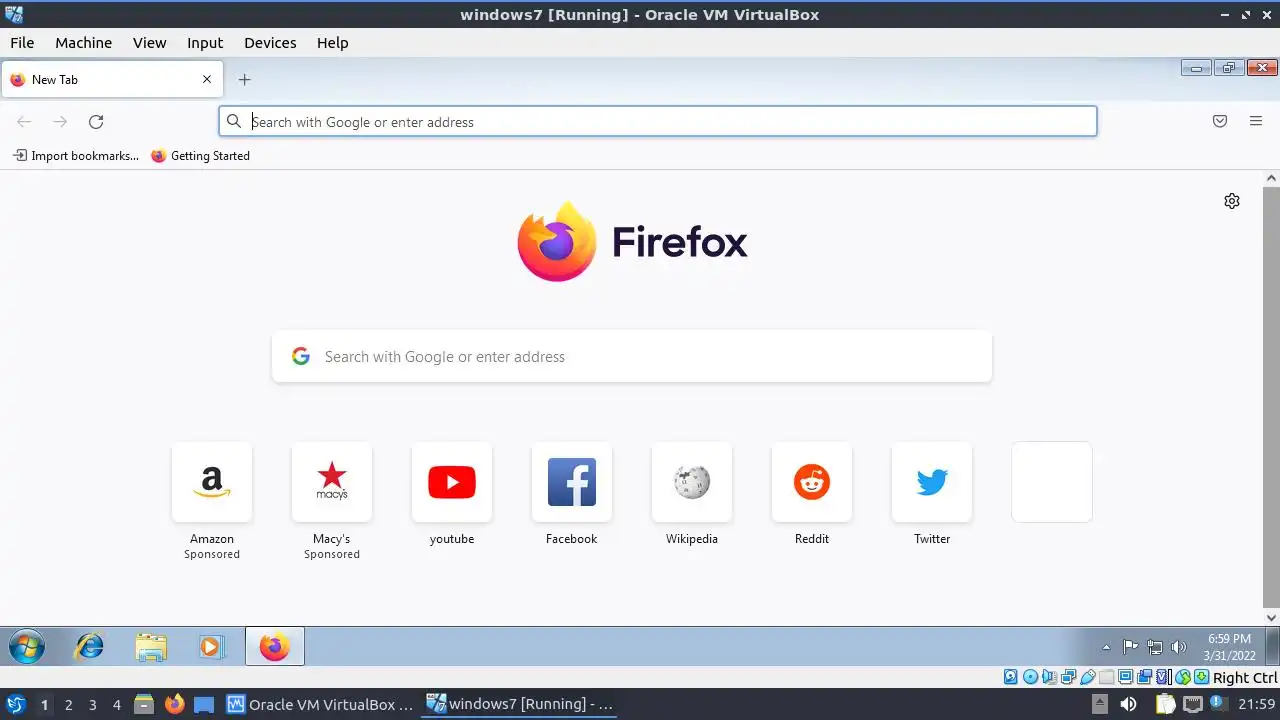The image size is (1280, 720).
Task: Open host application launcher menu
Action: coord(16,704)
